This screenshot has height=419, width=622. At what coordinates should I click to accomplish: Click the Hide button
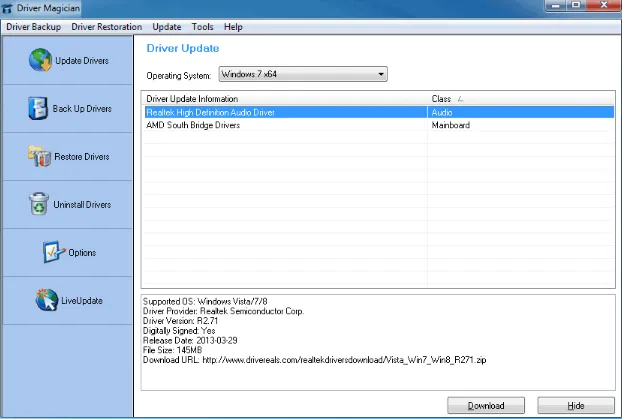[576, 406]
